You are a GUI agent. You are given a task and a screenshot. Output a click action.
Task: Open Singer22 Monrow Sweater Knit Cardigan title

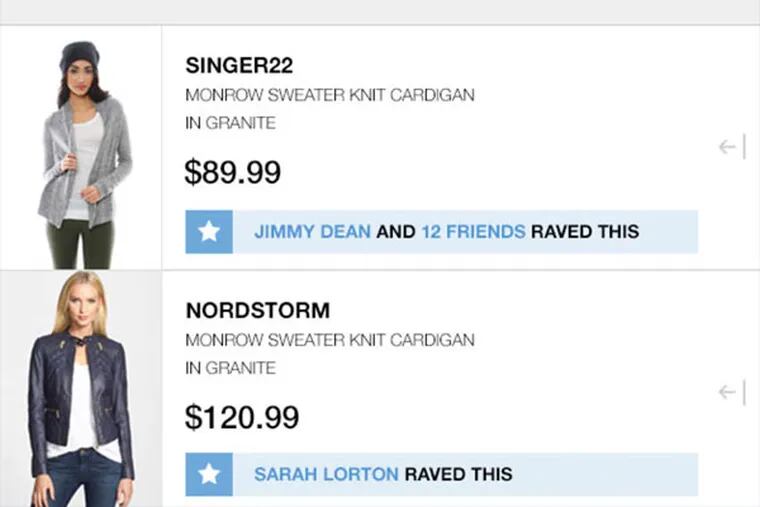pos(330,96)
